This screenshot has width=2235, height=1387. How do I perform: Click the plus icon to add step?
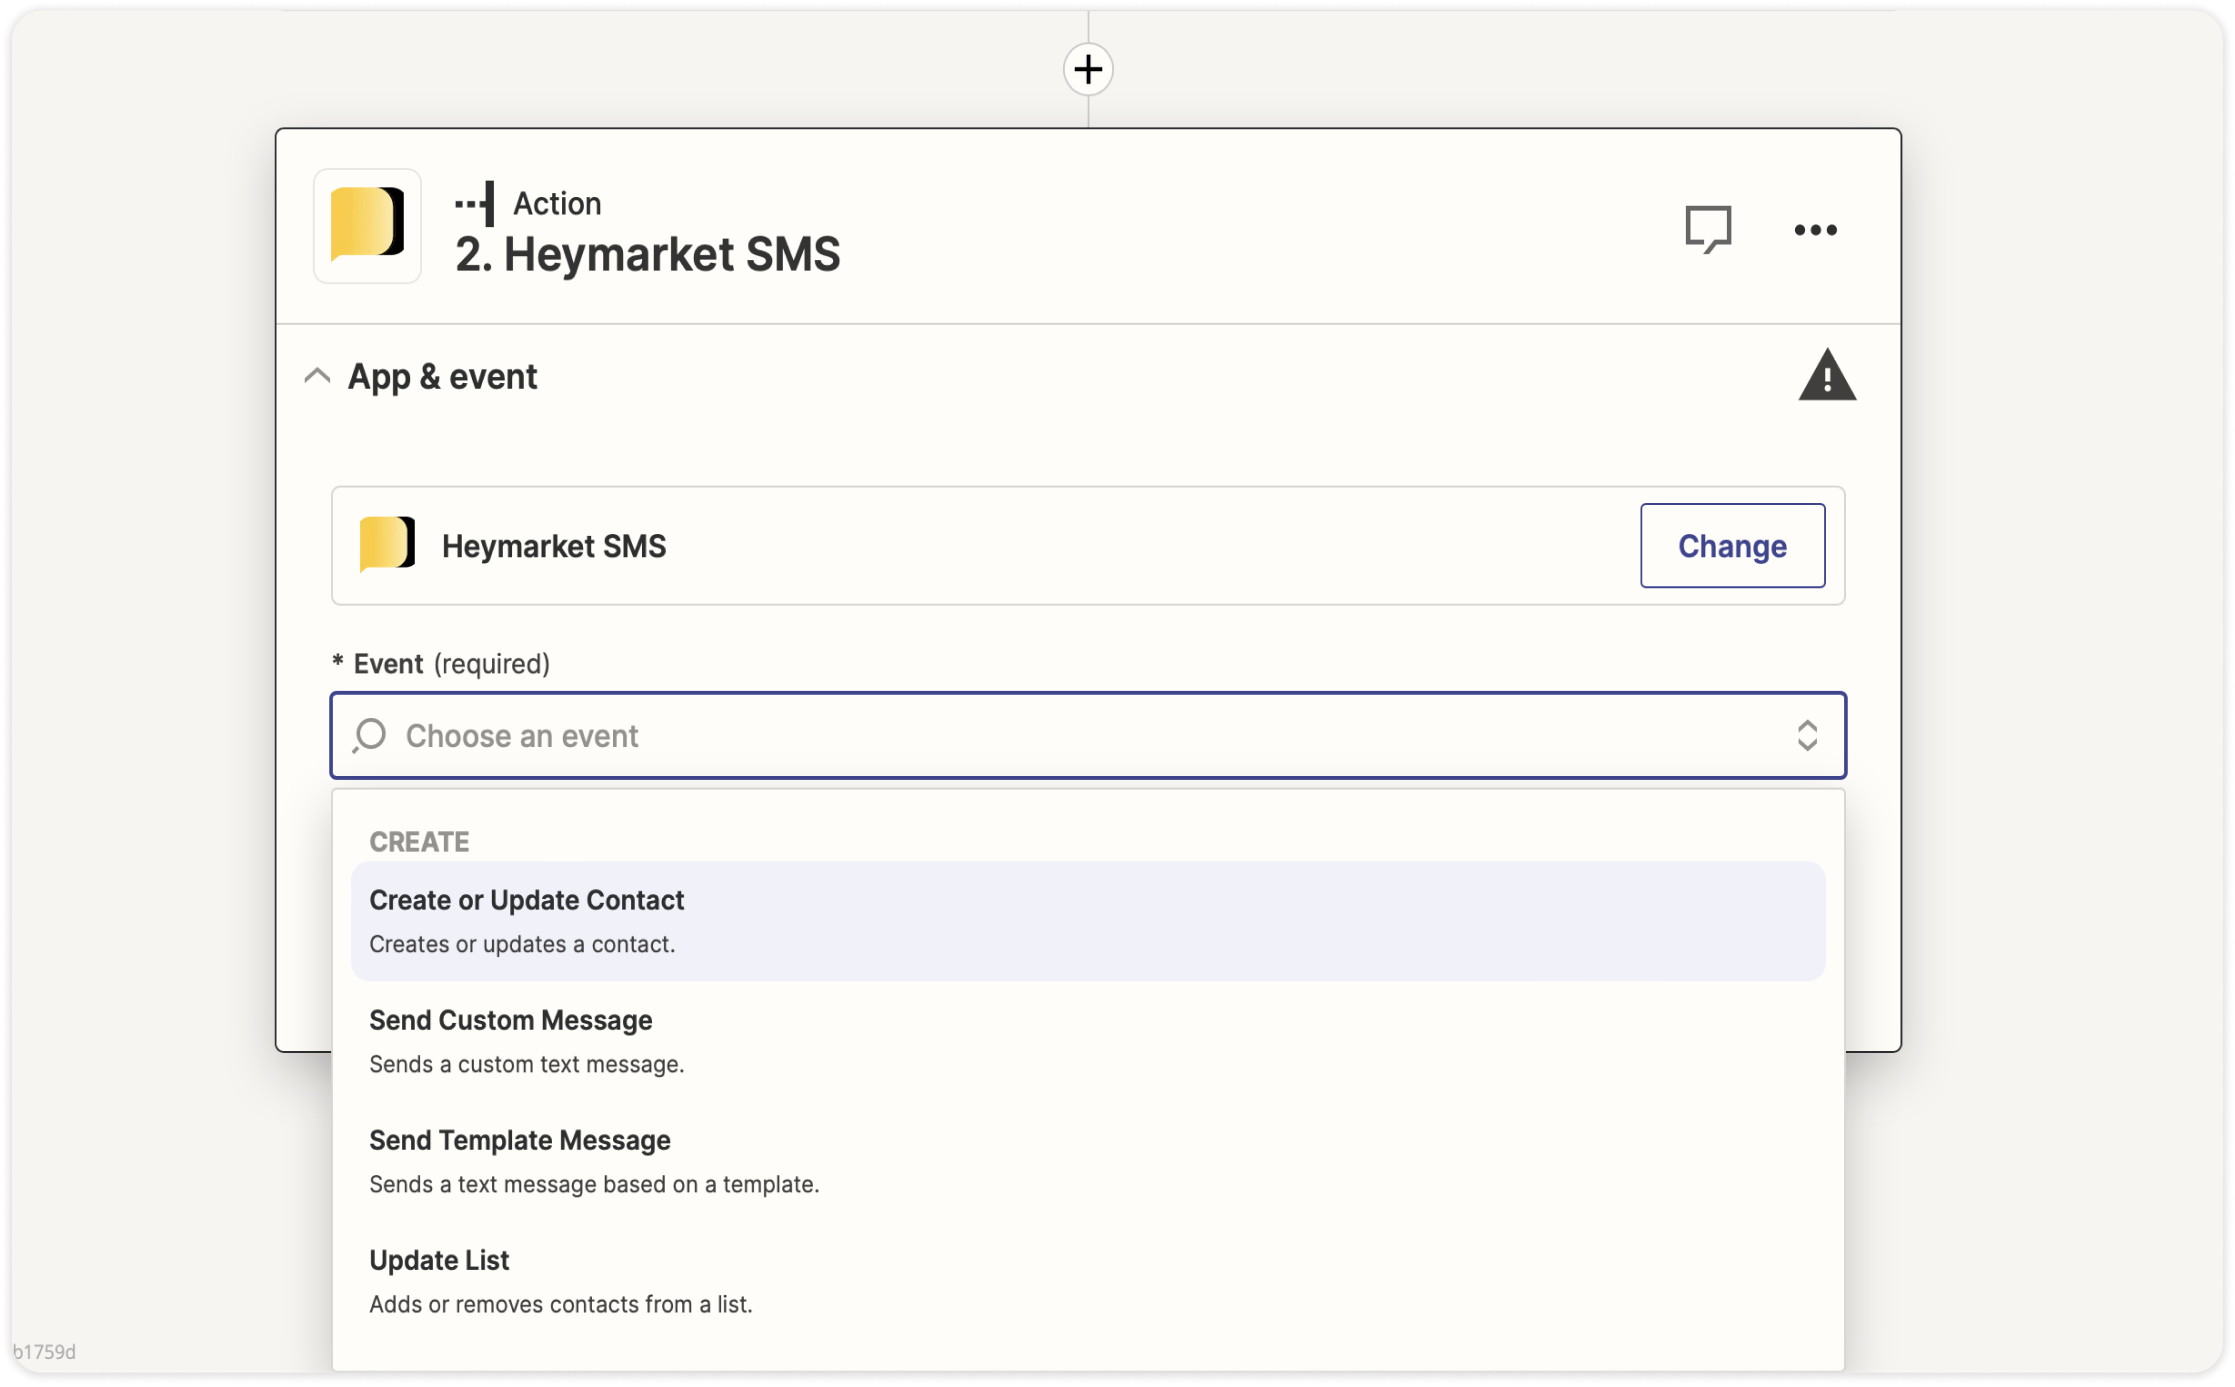pos(1088,69)
